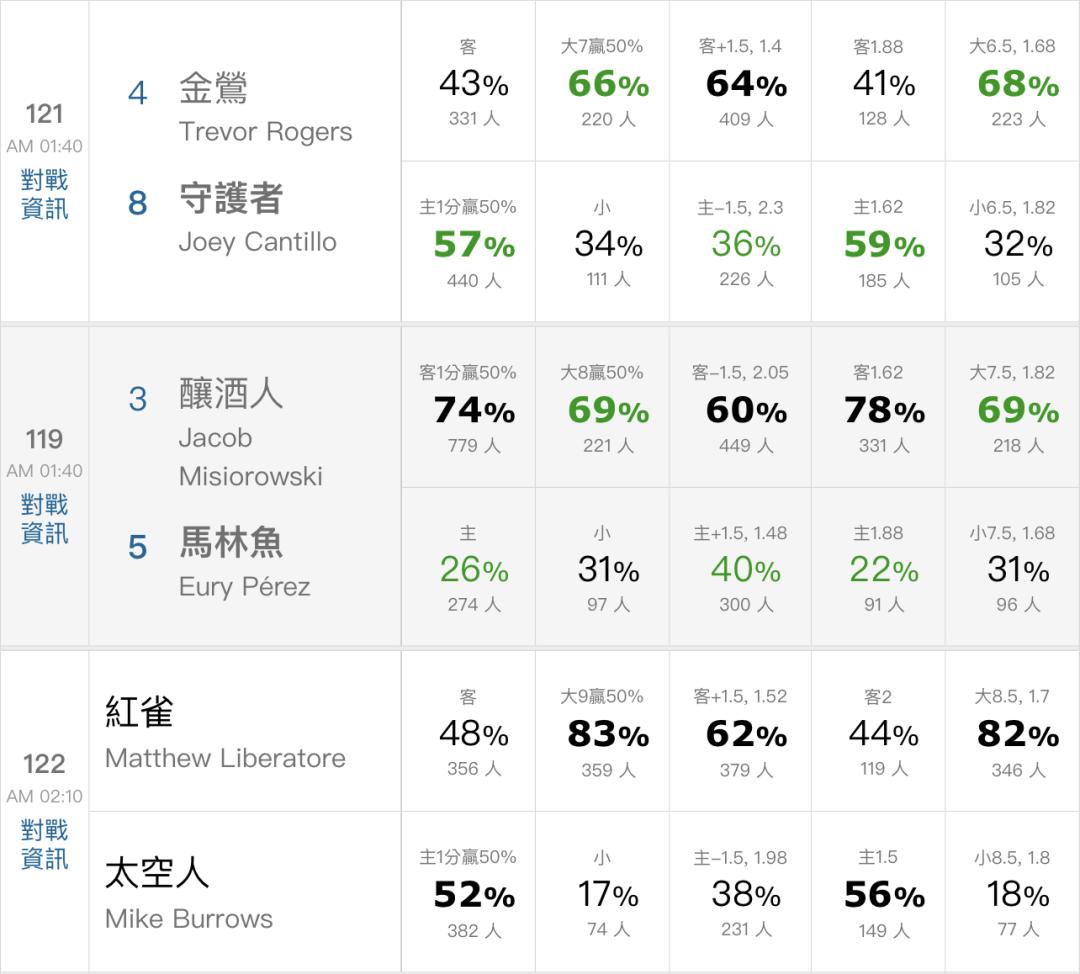The height and width of the screenshot is (974, 1080).
Task: Click the 太空人 team name
Action: point(157,873)
